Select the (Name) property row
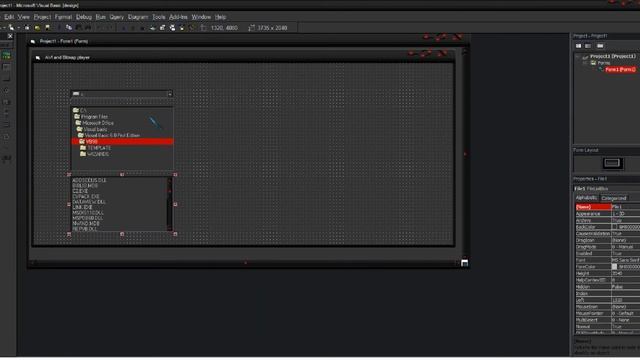Image resolution: width=640 pixels, height=360 pixels. coord(607,207)
